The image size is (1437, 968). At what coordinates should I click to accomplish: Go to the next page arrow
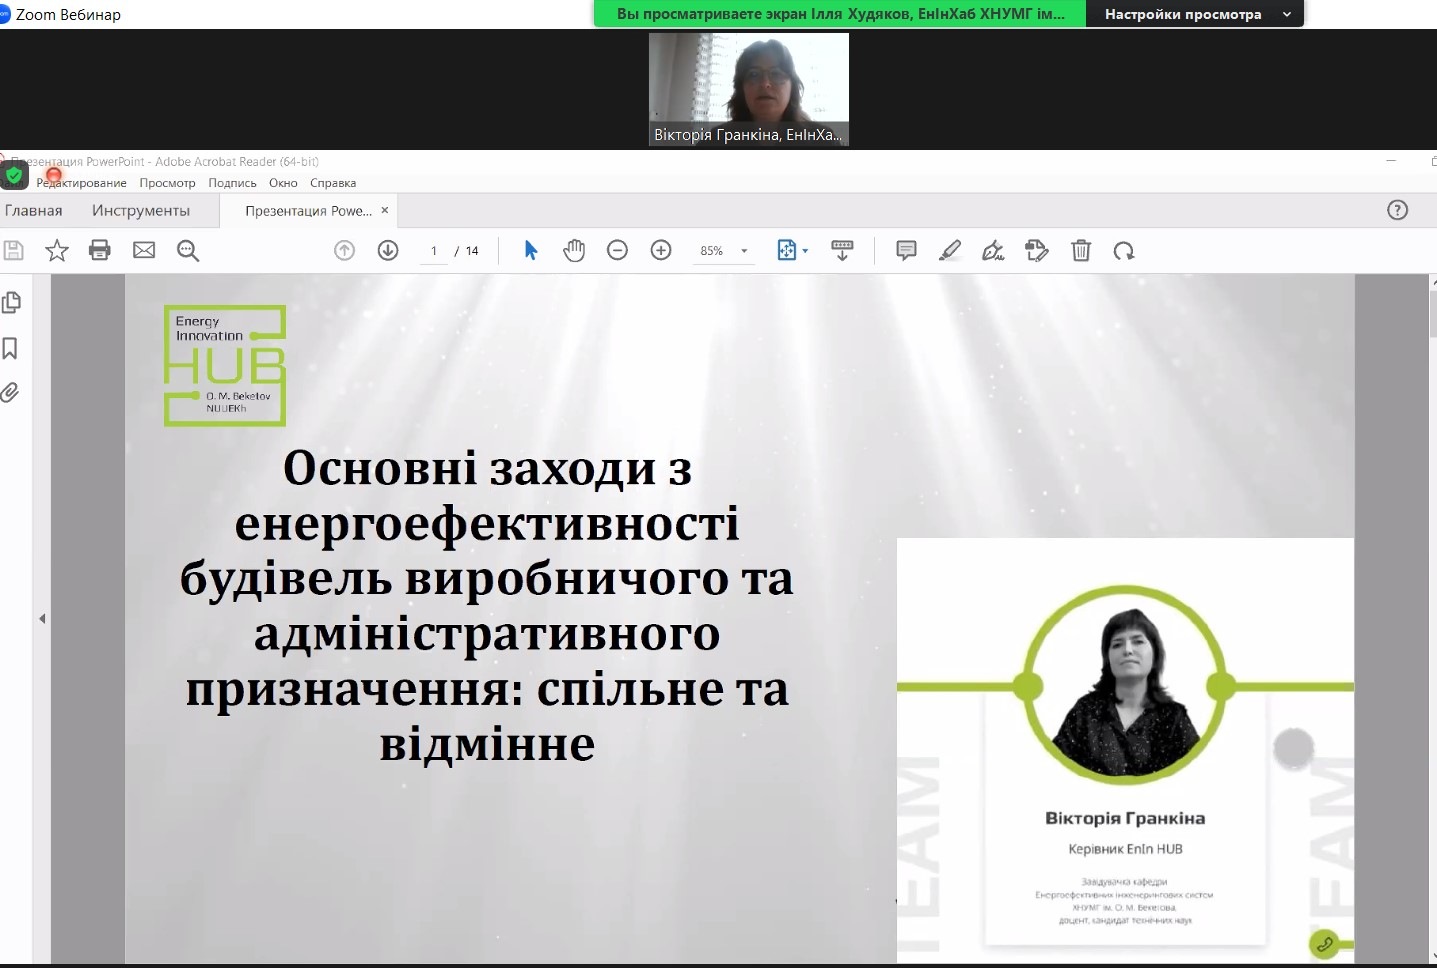[388, 250]
